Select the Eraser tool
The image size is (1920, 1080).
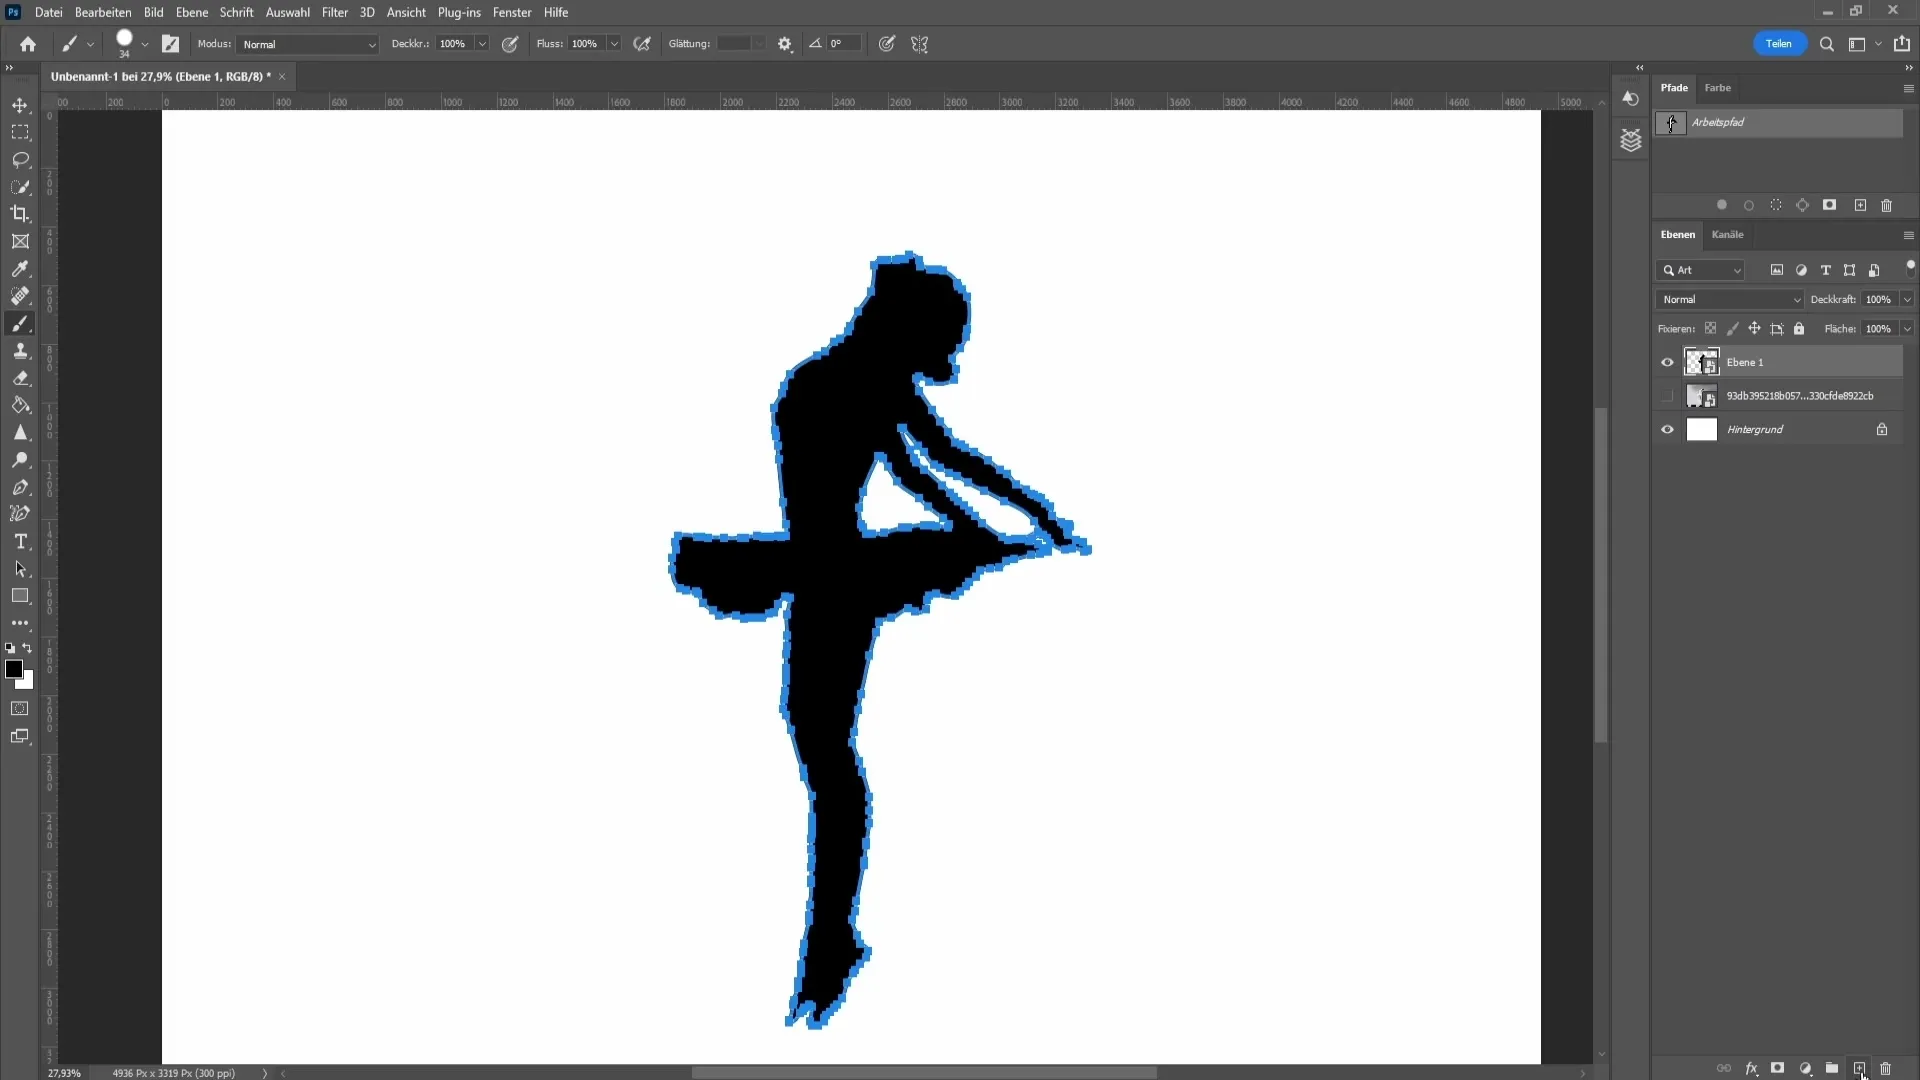tap(20, 378)
